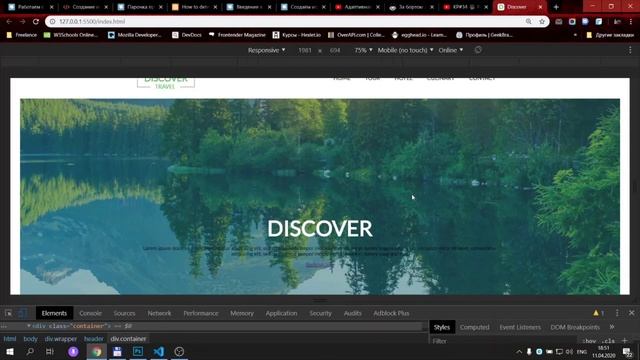Open the Frontender Magazine bookmark
Image resolution: width=640 pixels, height=360 pixels.
point(237,35)
